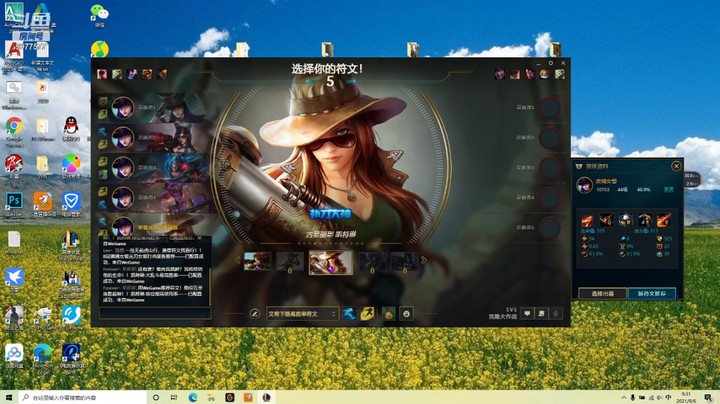Open Task View on the taskbar
The height and width of the screenshot is (404, 720).
[x=174, y=398]
